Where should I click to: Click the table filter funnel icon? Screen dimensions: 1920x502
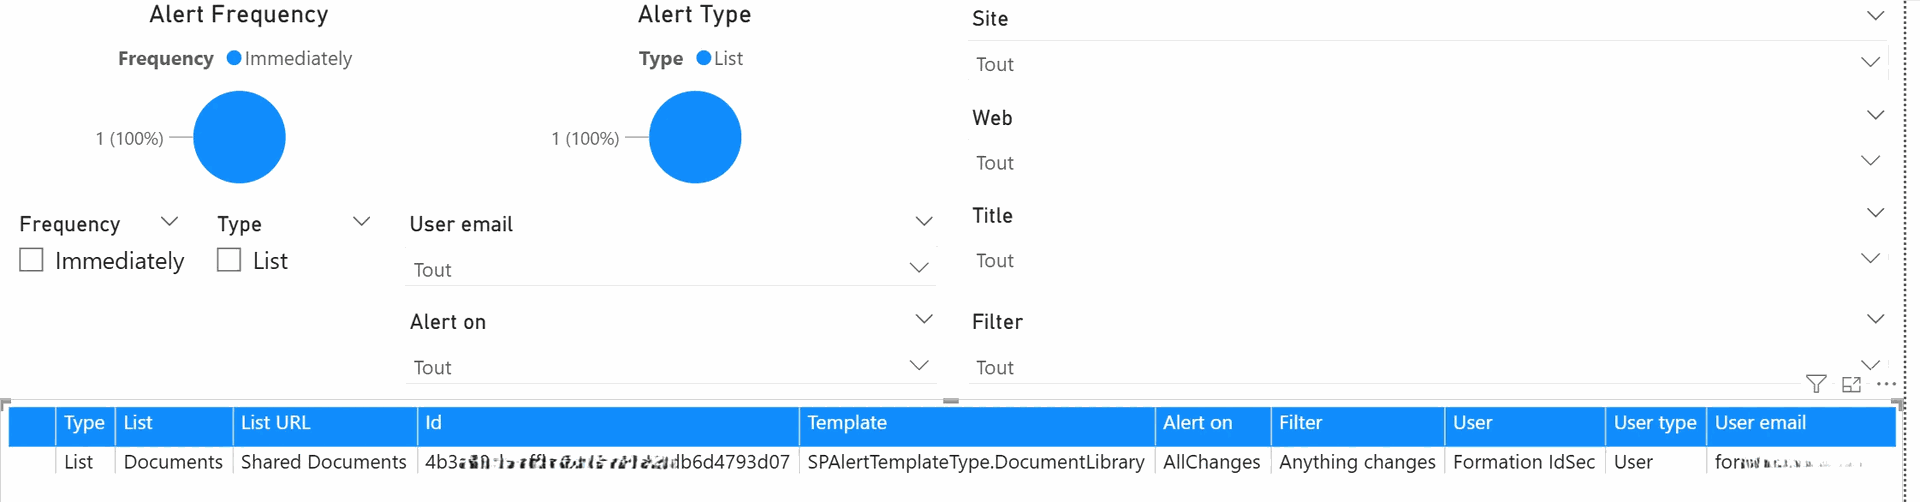pos(1816,384)
